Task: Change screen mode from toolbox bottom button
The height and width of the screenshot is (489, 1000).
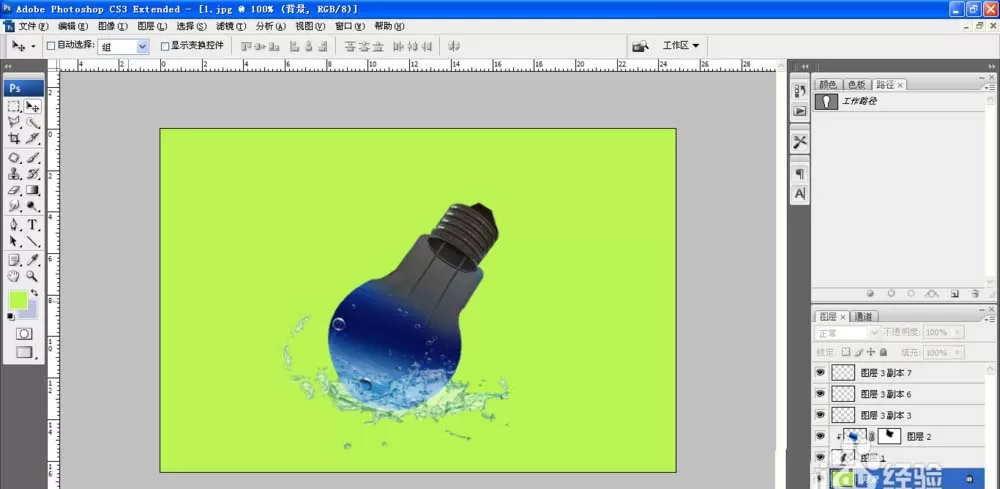Action: [x=24, y=351]
